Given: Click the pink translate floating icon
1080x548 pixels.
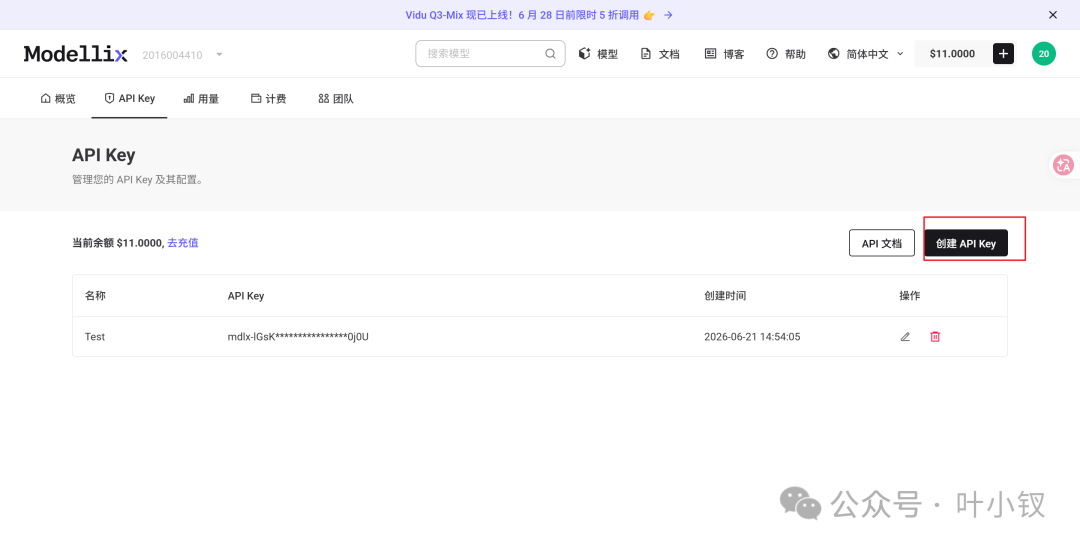Looking at the screenshot, I should [1064, 165].
